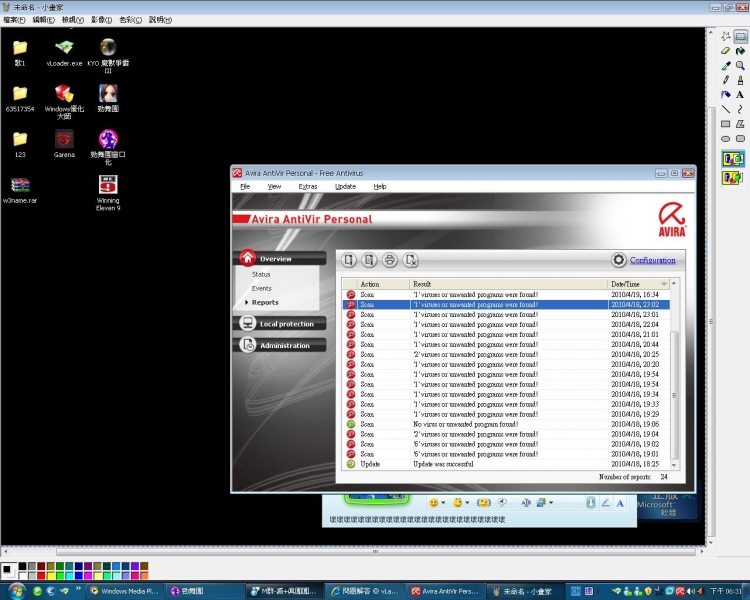
Task: Sort reports by the Date/Time column arrow
Action: coord(664,284)
